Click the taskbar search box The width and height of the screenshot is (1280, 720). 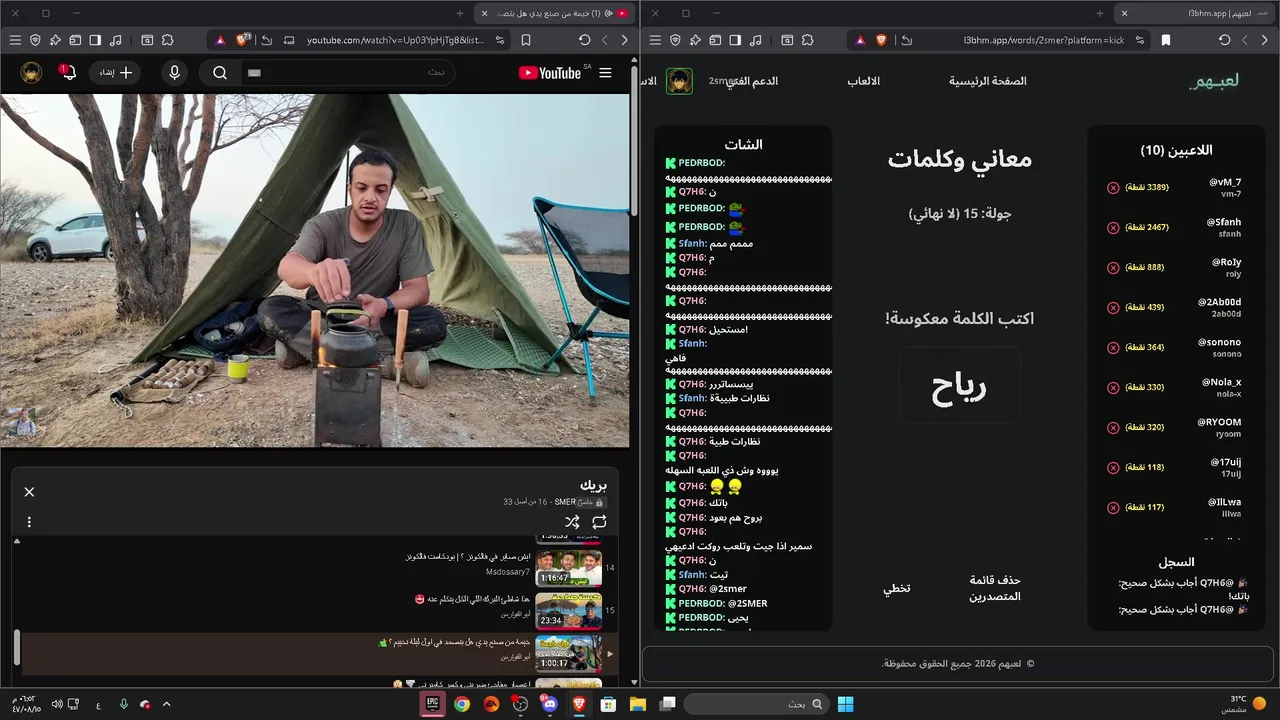tap(757, 704)
